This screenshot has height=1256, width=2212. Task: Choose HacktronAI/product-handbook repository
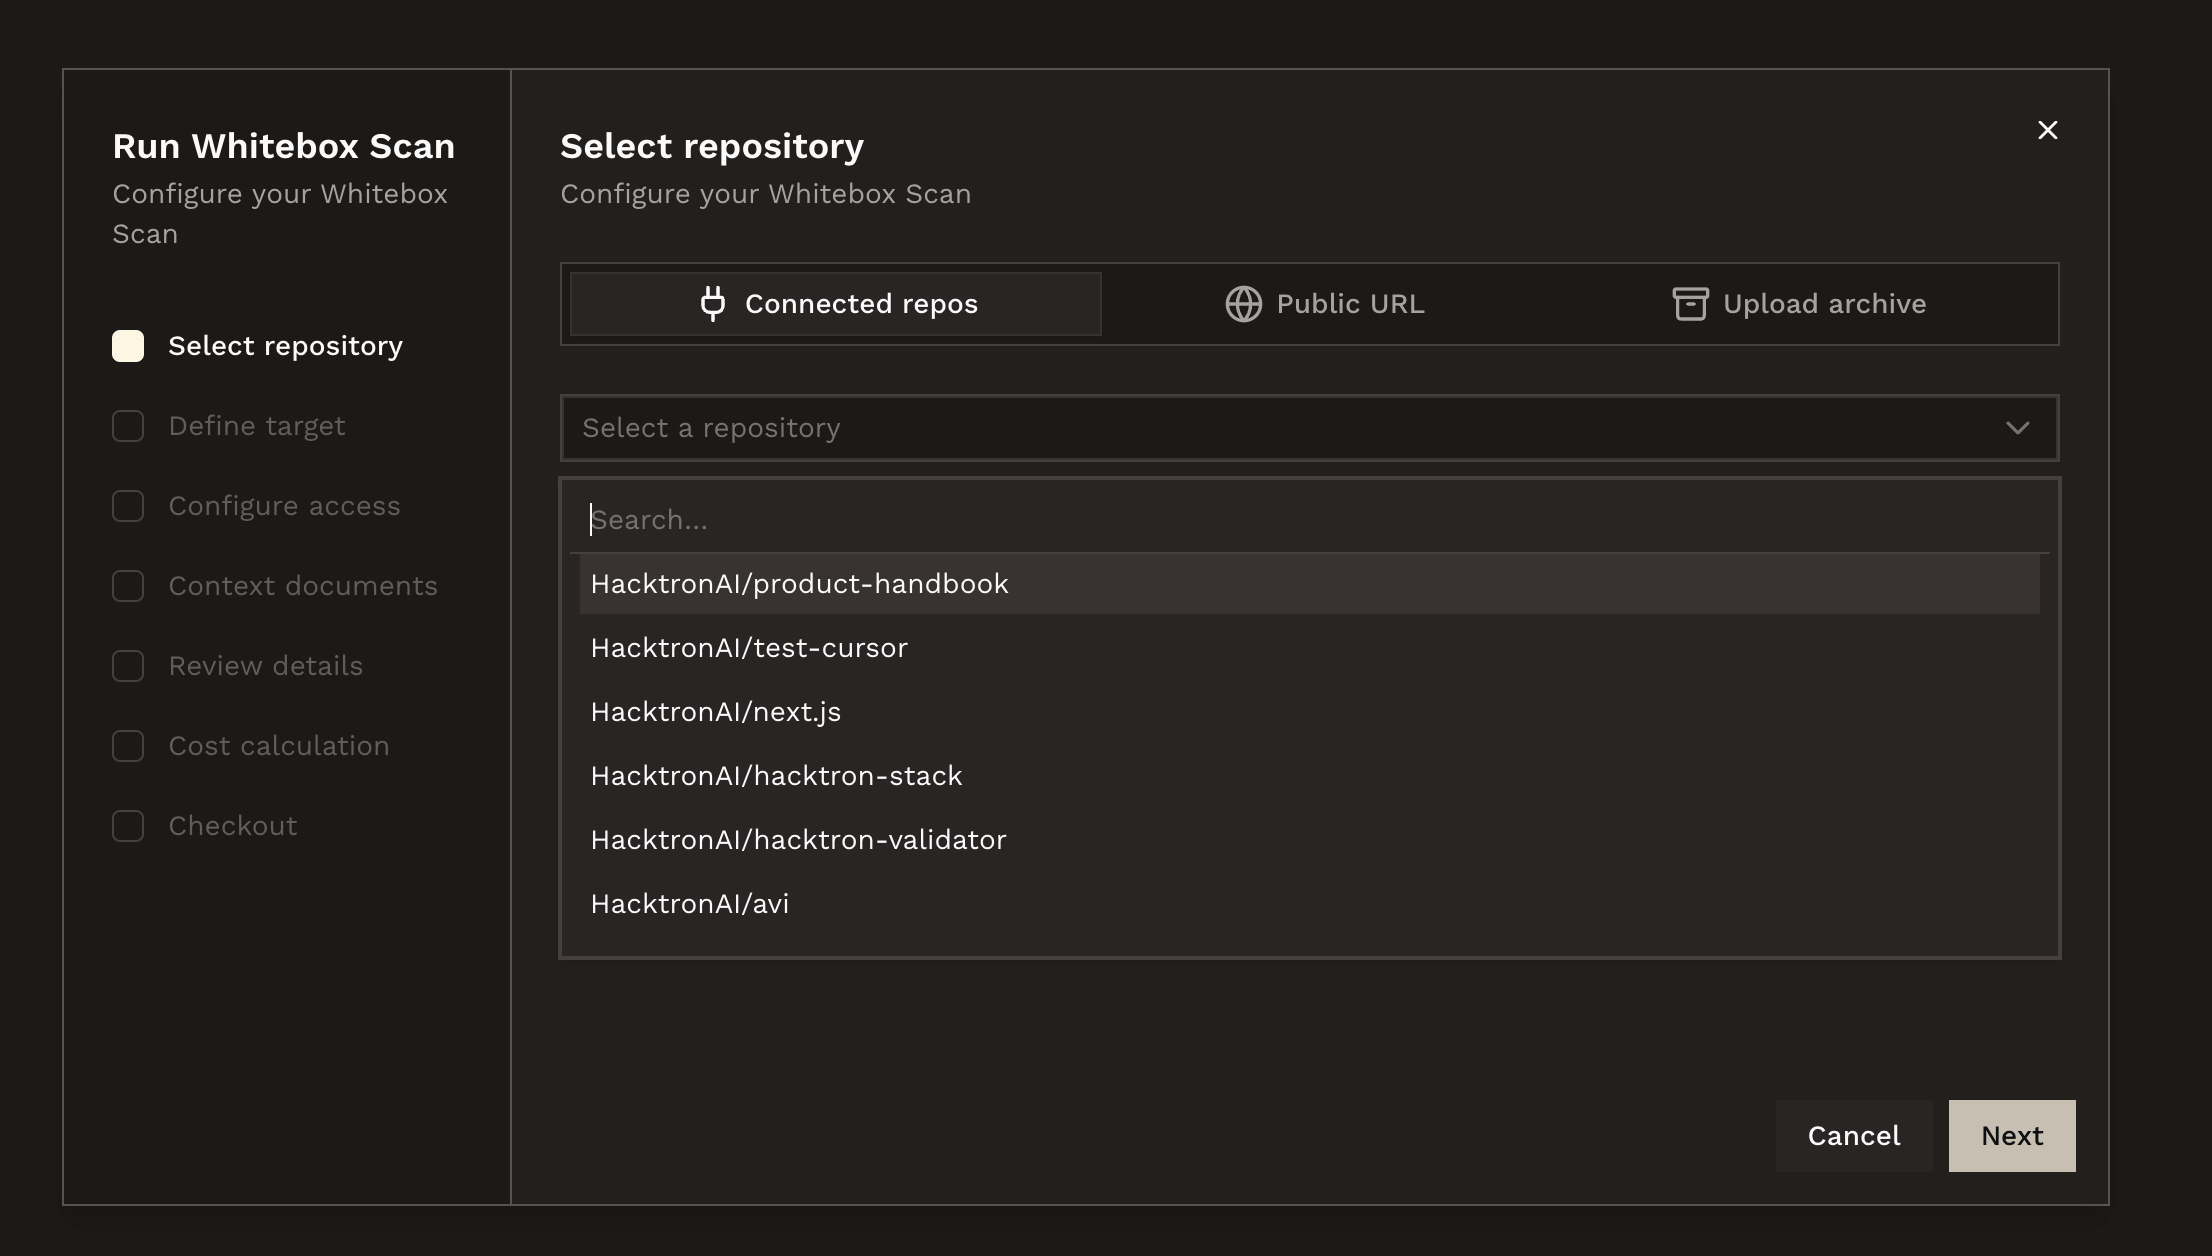pos(1309,584)
